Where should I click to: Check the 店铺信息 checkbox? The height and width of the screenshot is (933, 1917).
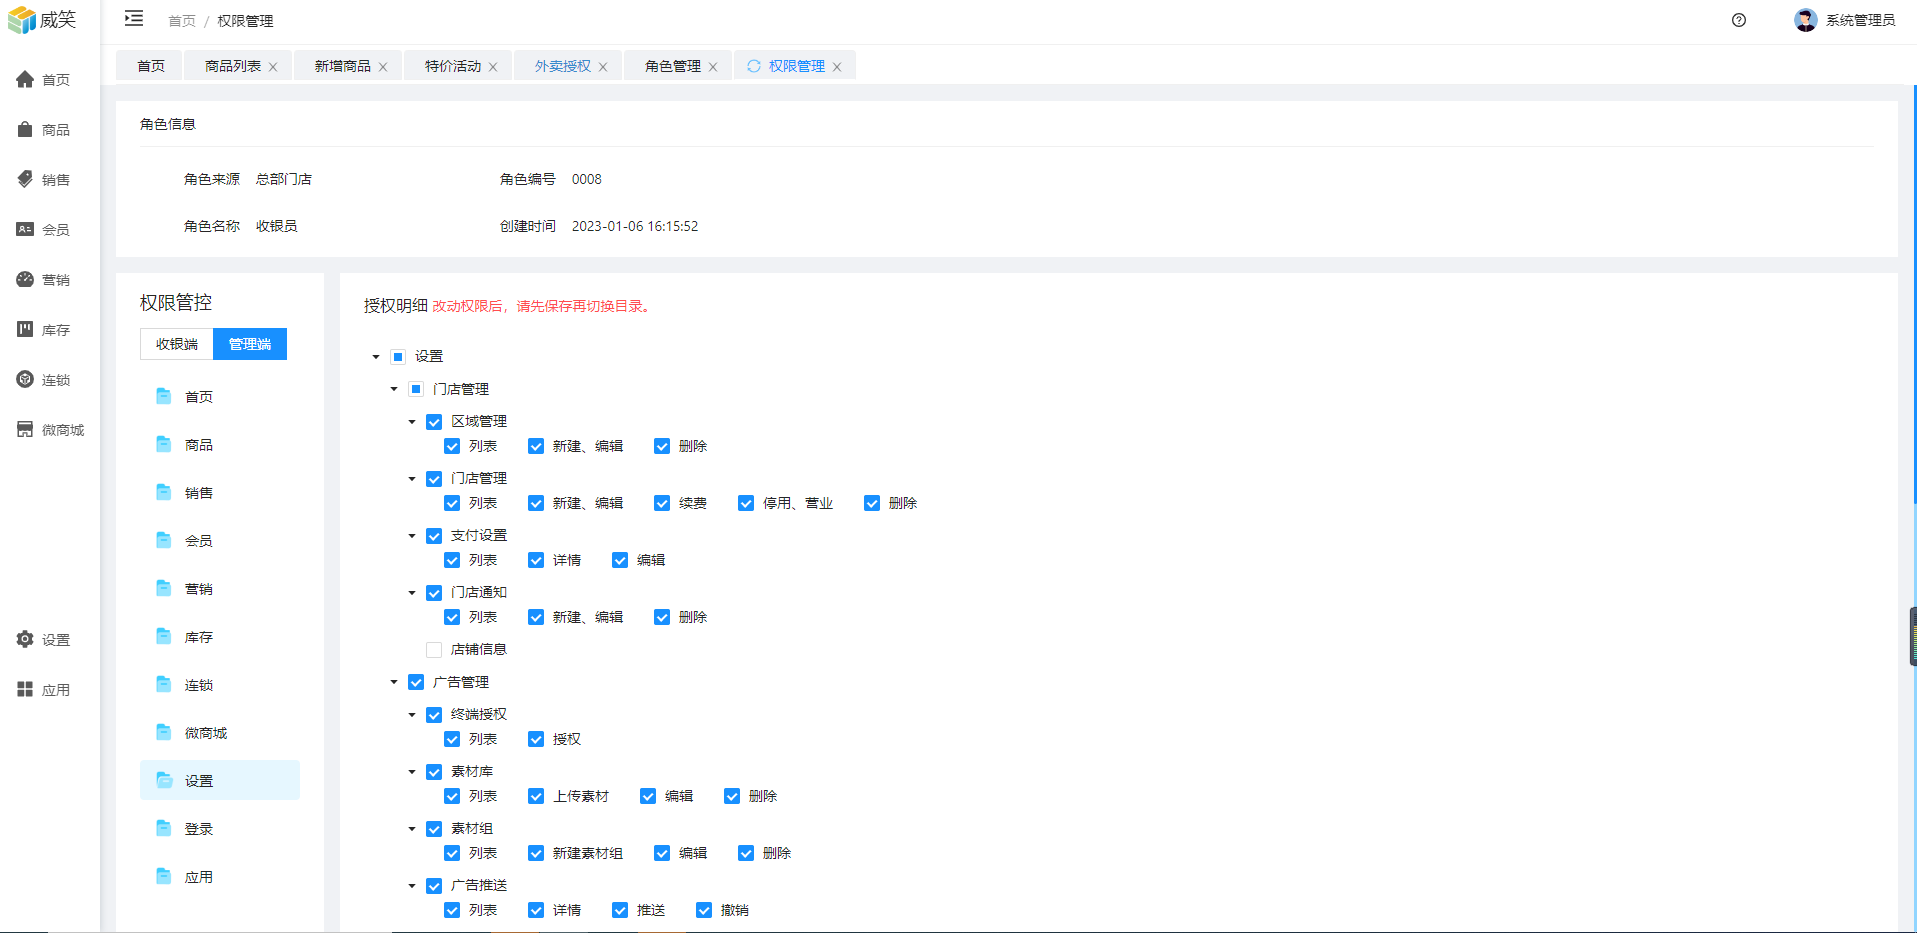pos(434,650)
